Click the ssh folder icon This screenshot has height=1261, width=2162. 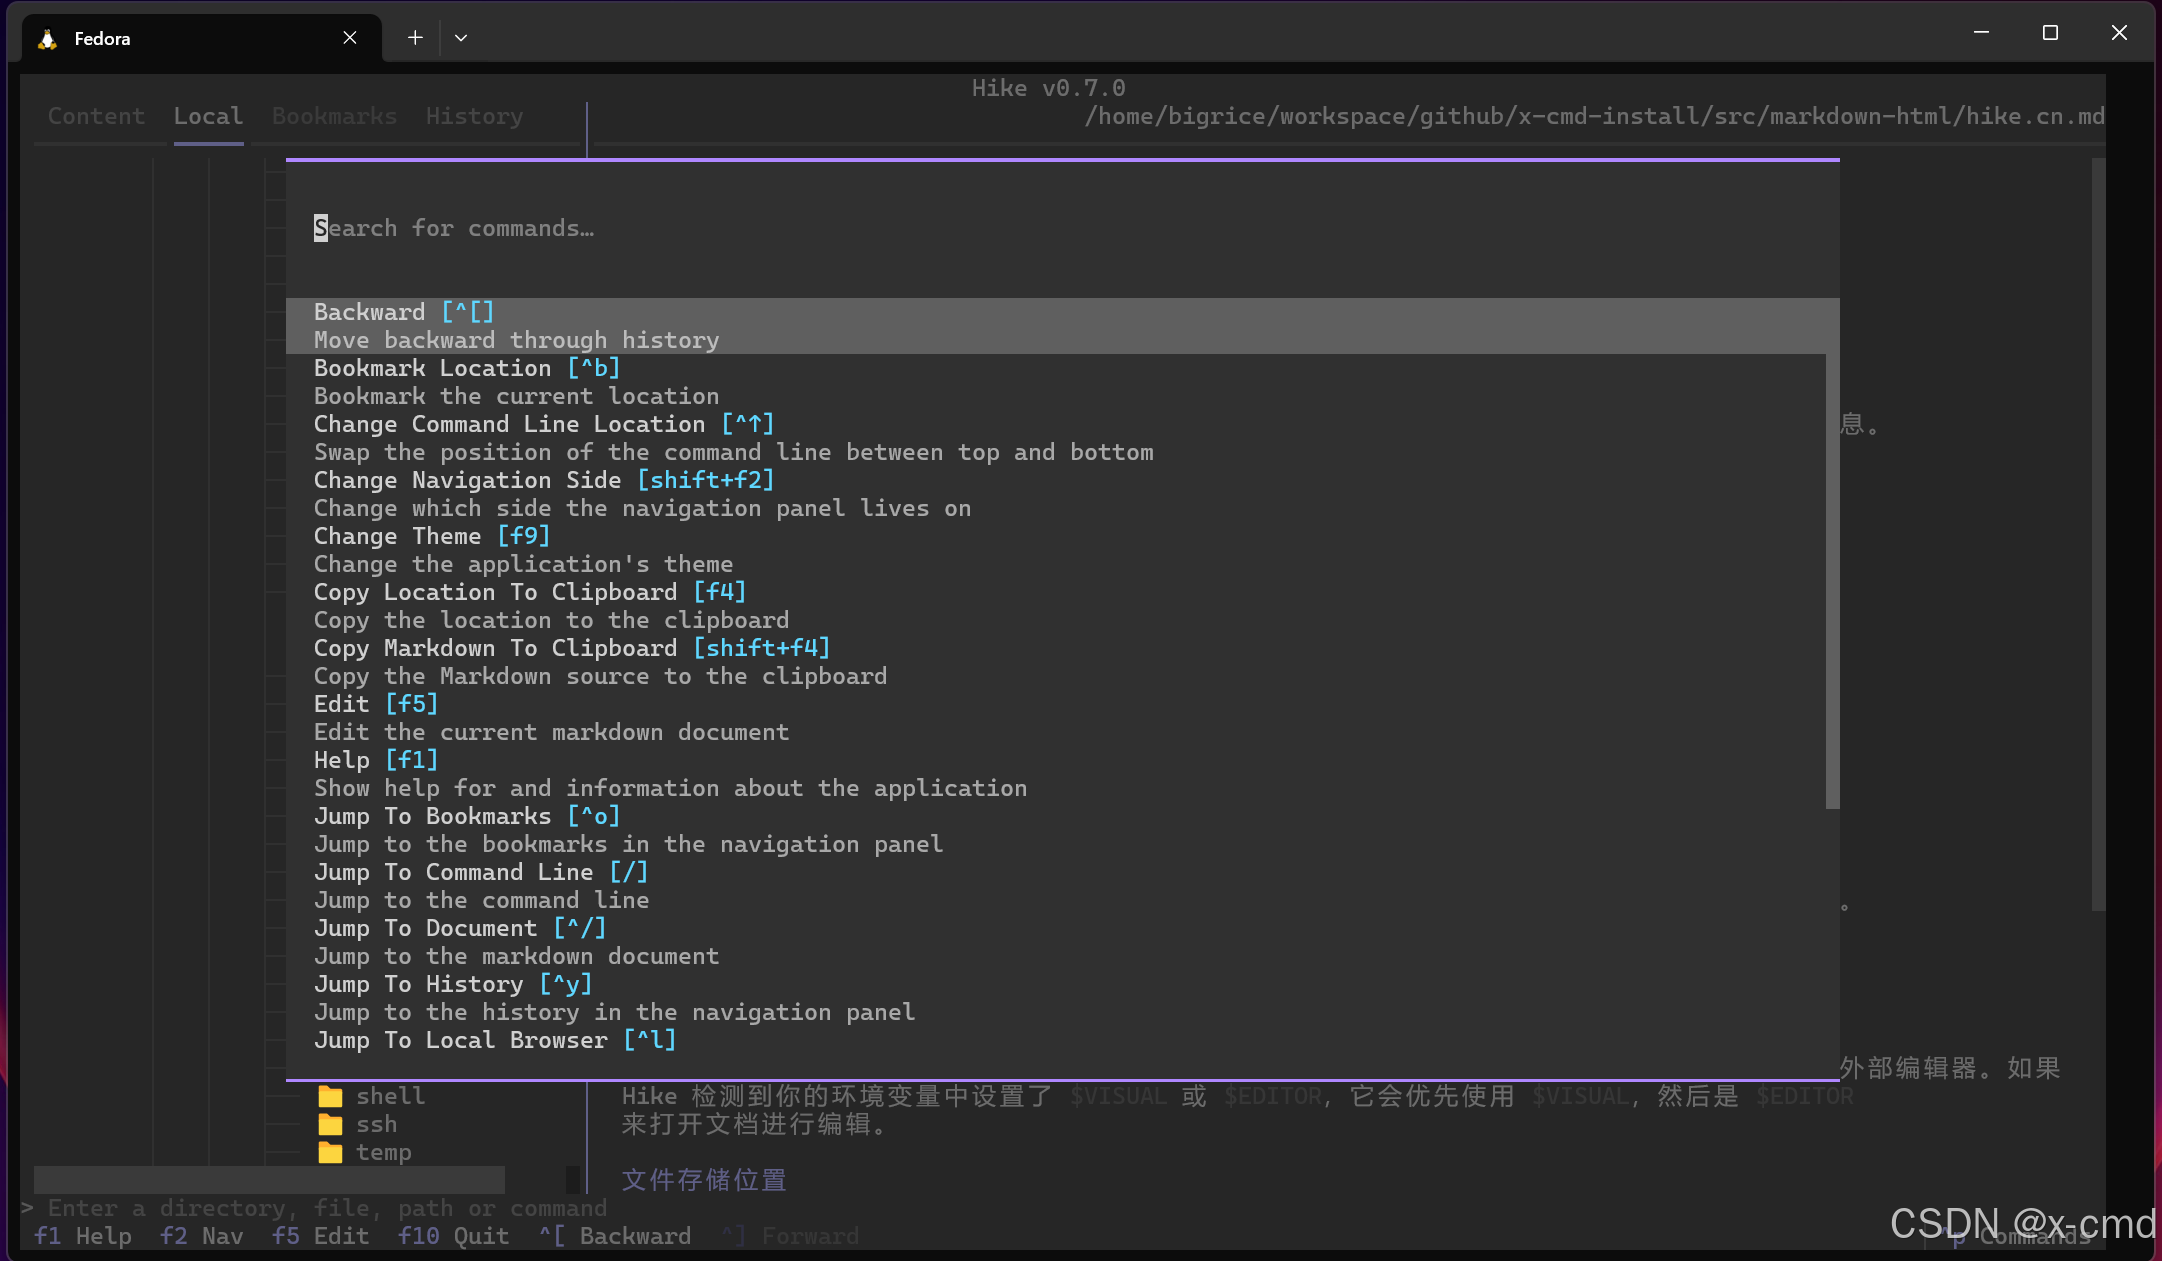tap(330, 1124)
